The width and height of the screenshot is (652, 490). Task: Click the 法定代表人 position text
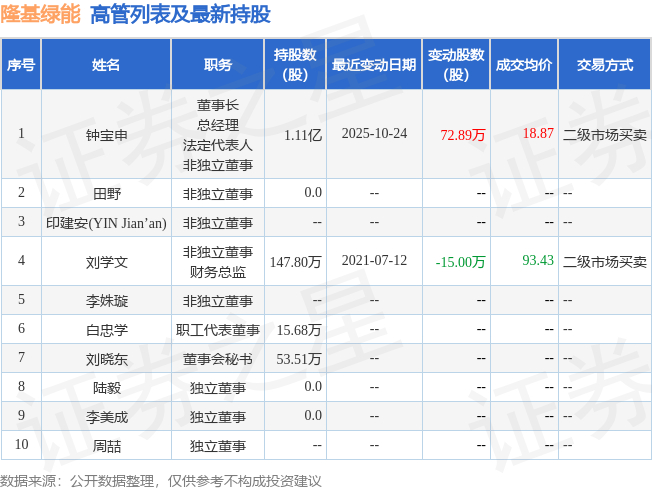[217, 145]
